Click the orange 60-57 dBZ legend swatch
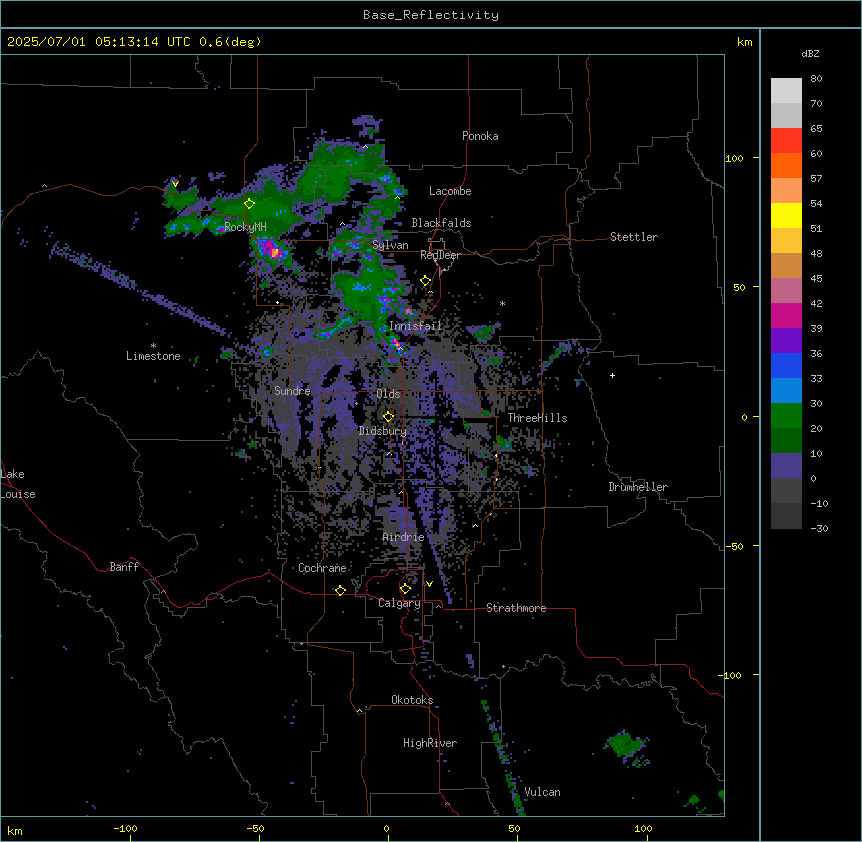Viewport: 862px width, 842px height. (786, 166)
